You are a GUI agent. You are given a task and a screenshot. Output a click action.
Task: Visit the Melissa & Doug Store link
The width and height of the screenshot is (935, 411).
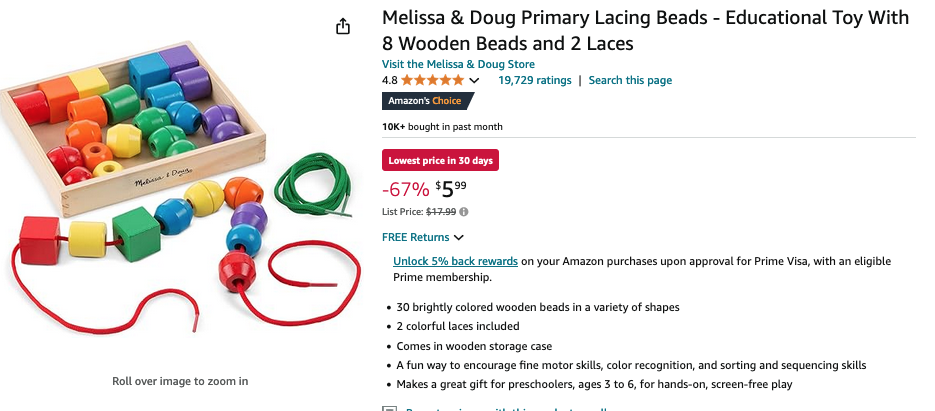pos(458,64)
